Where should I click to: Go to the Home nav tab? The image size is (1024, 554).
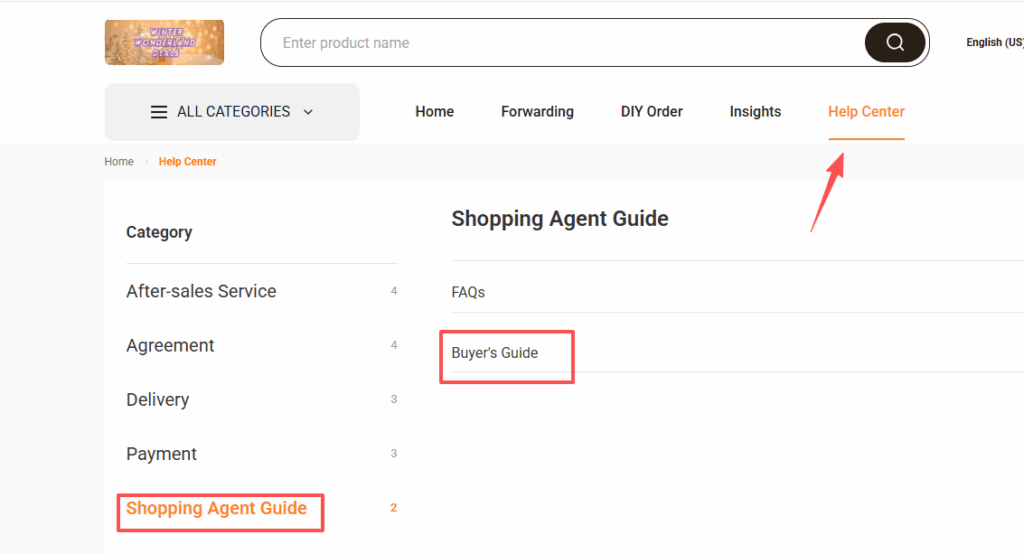(434, 112)
